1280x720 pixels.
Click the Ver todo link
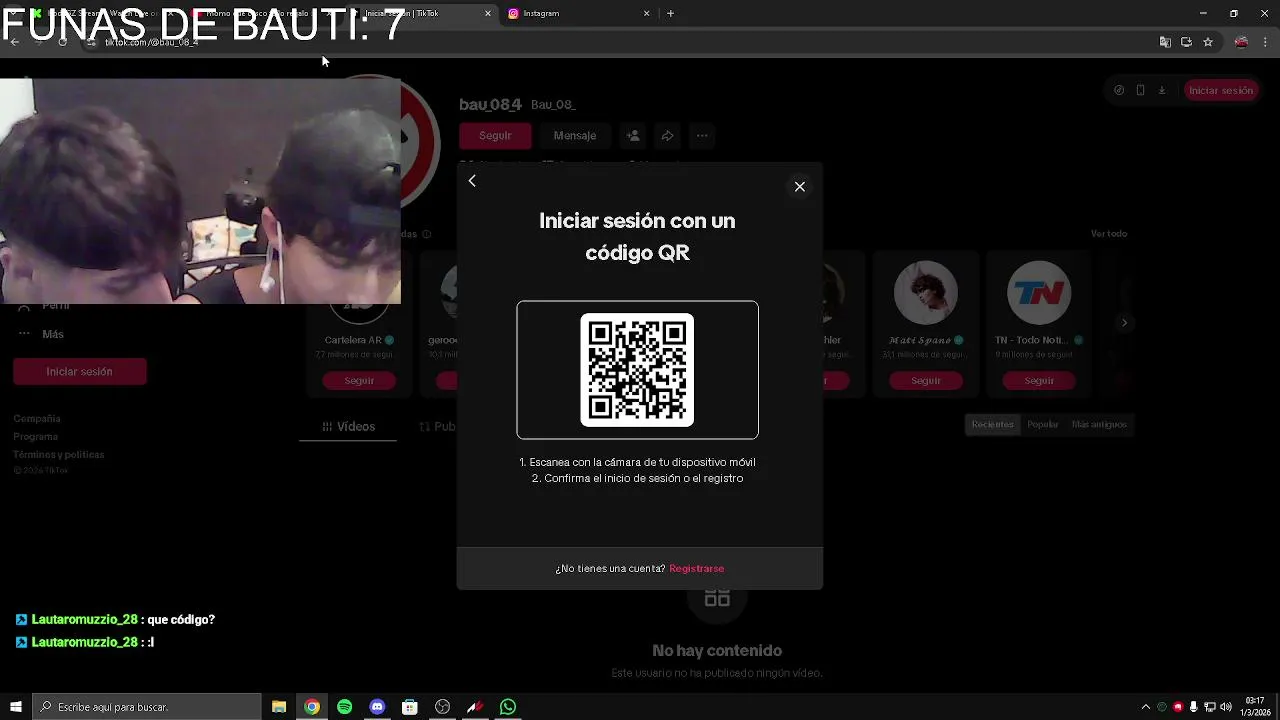(x=1109, y=234)
